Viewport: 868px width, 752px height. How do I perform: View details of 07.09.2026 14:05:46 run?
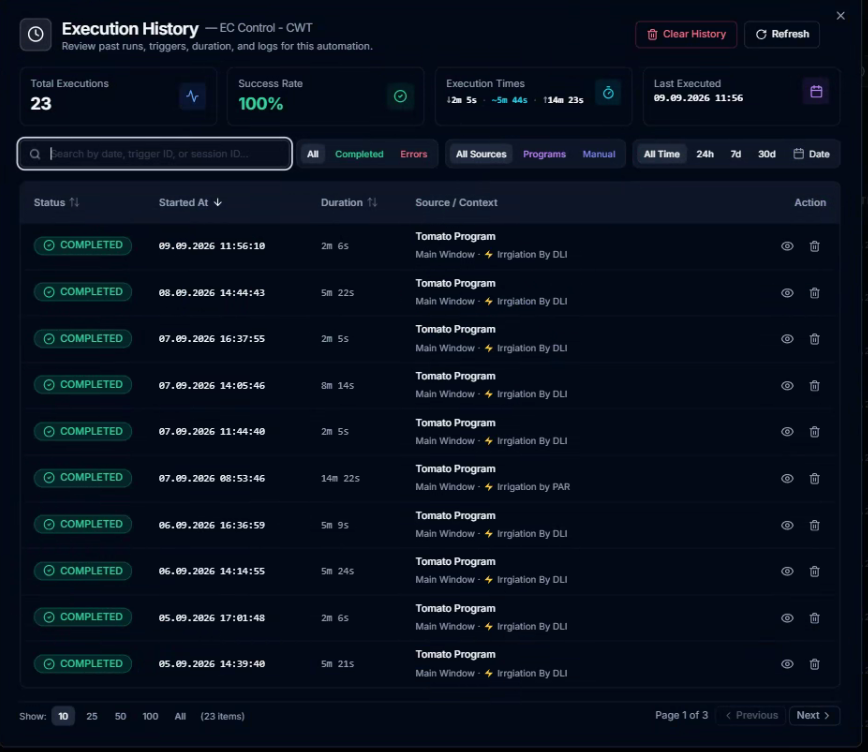coord(787,385)
